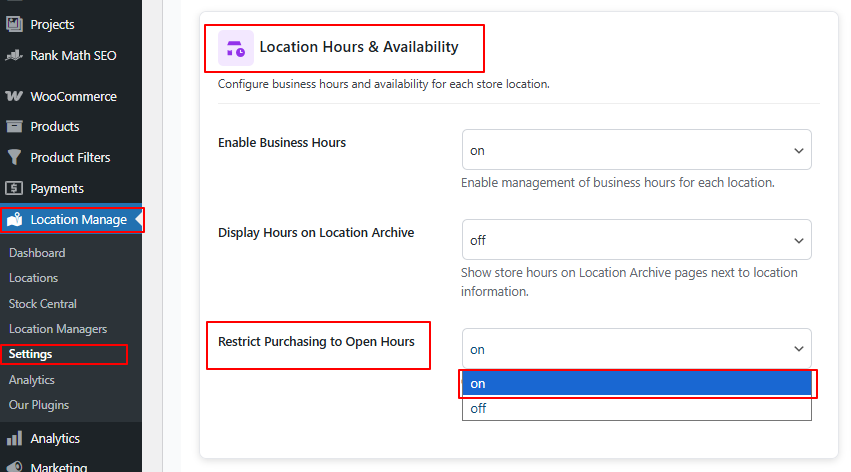Expand Display Hours on Location Archive dropdown
Image resolution: width=851 pixels, height=472 pixels.
click(x=636, y=241)
